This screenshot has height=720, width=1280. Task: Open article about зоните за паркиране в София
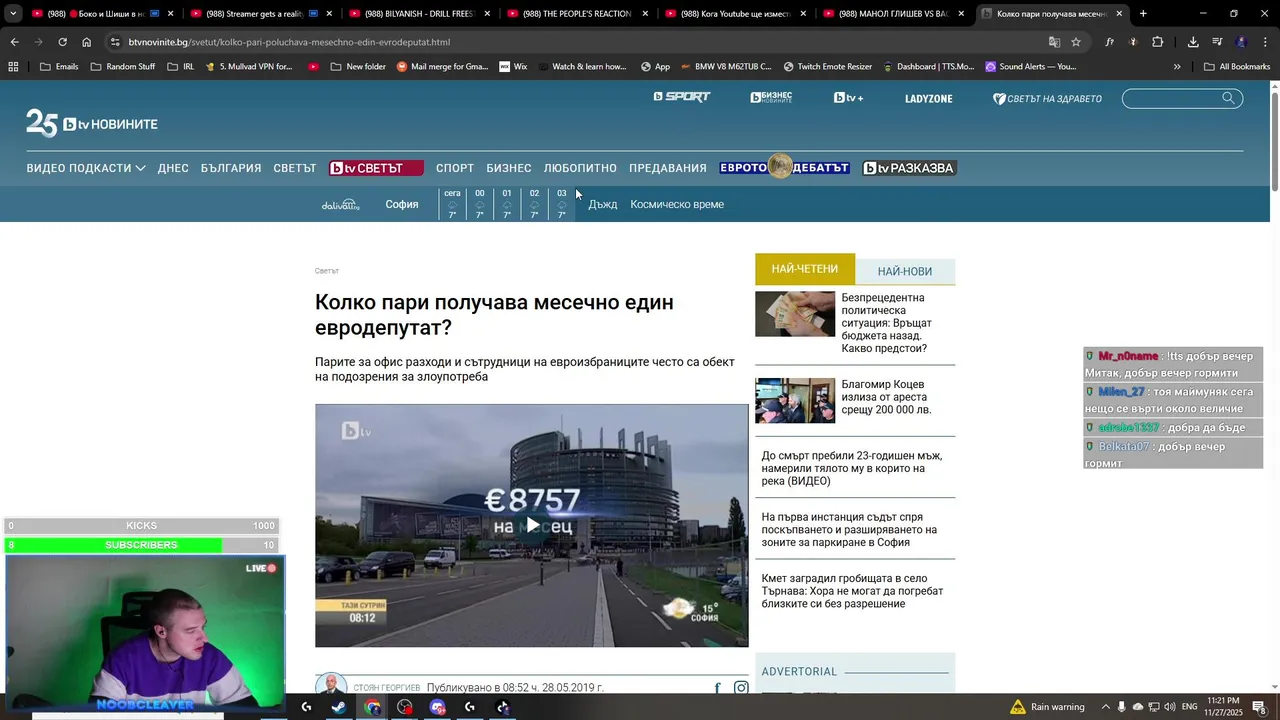[x=849, y=530]
